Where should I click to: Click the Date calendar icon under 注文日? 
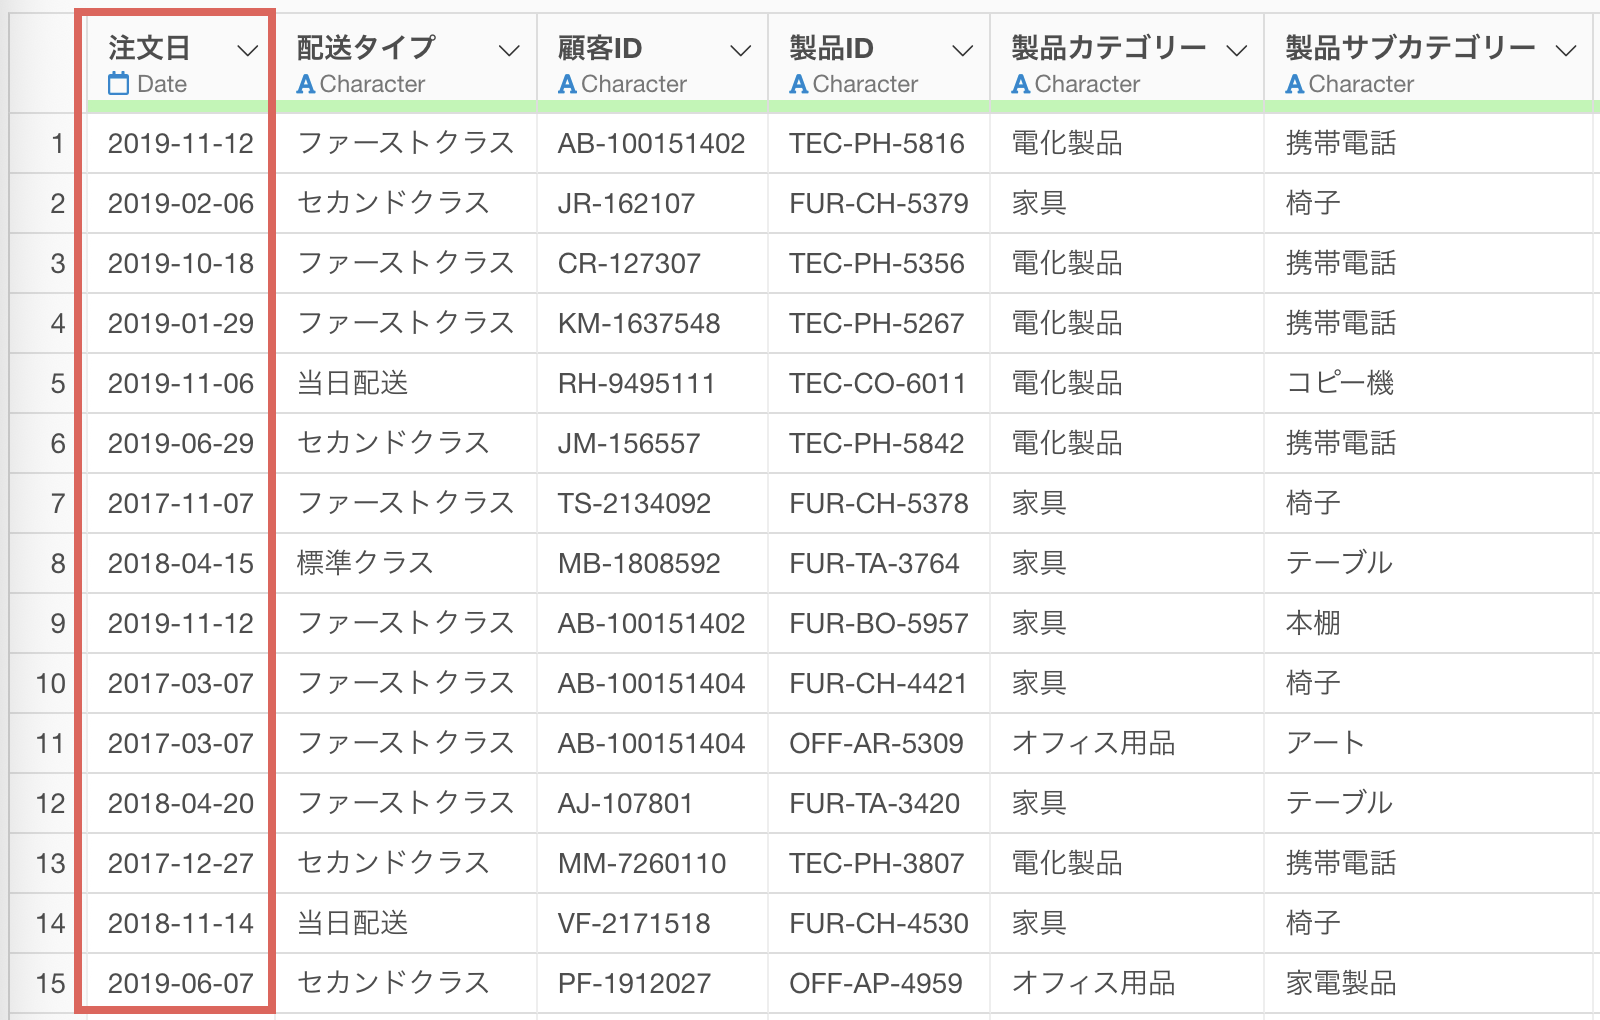119,84
